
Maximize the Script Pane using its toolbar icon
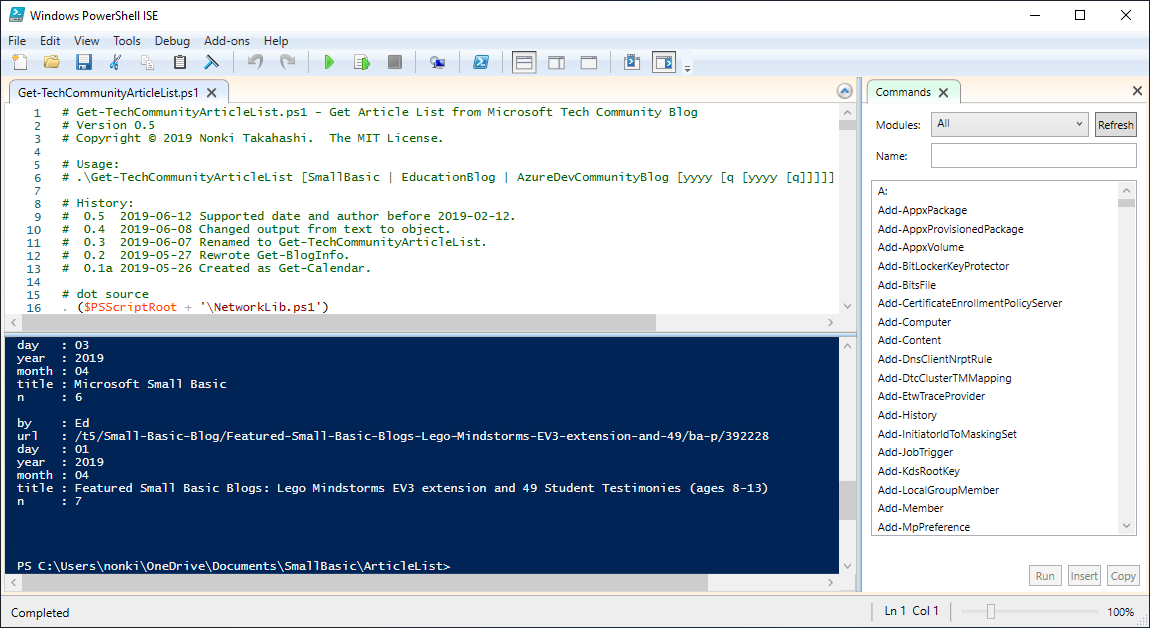pos(587,61)
